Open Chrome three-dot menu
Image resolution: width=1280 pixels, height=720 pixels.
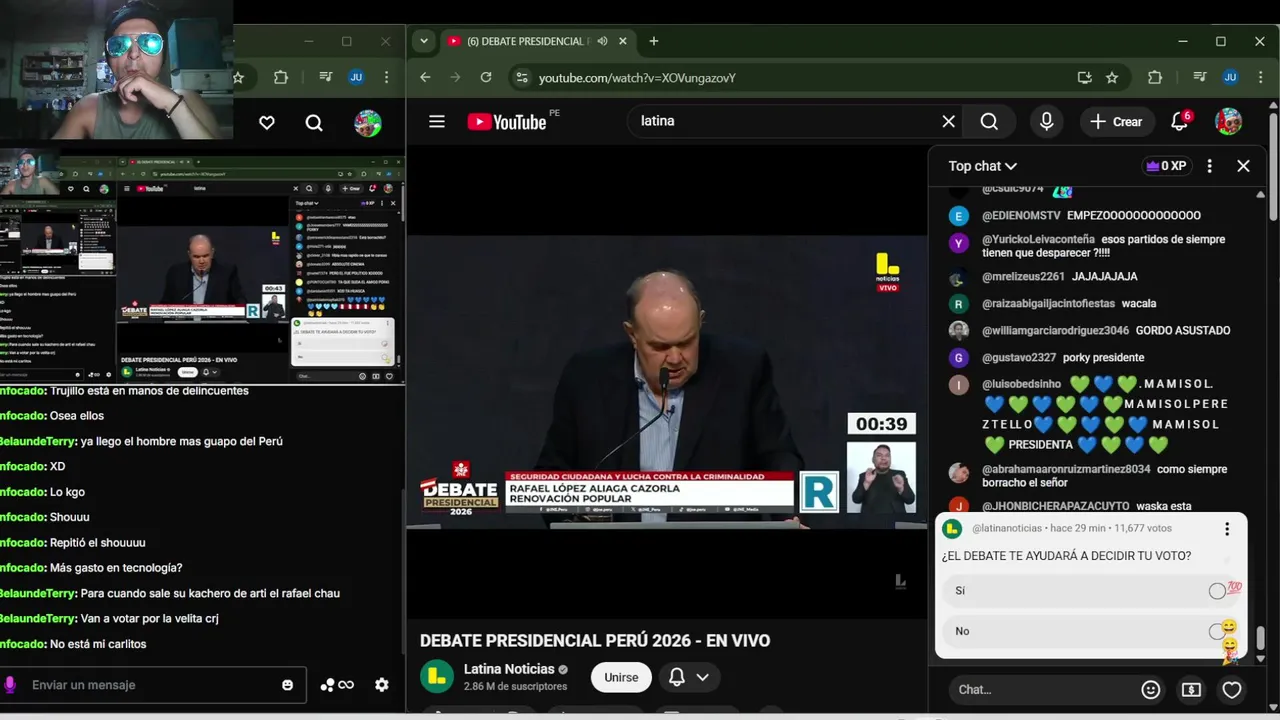pos(1260,77)
